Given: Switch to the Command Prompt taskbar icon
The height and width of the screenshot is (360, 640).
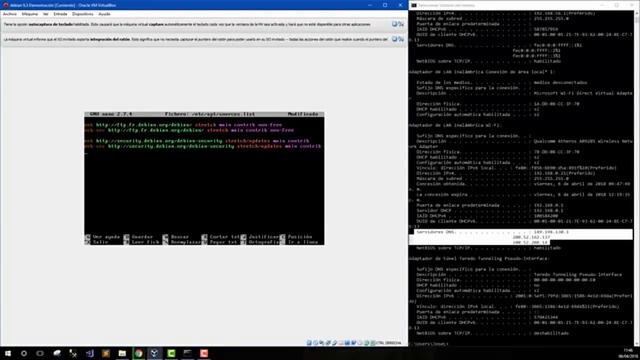Looking at the screenshot, I should coord(187,353).
